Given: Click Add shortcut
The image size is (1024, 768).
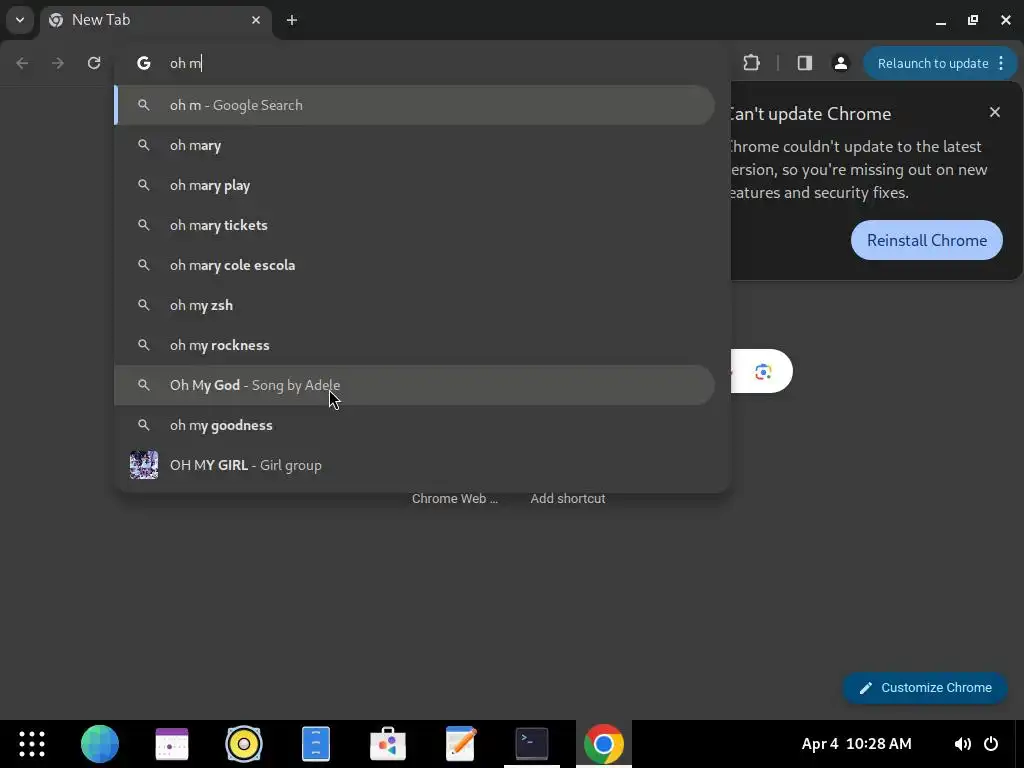Looking at the screenshot, I should (568, 498).
